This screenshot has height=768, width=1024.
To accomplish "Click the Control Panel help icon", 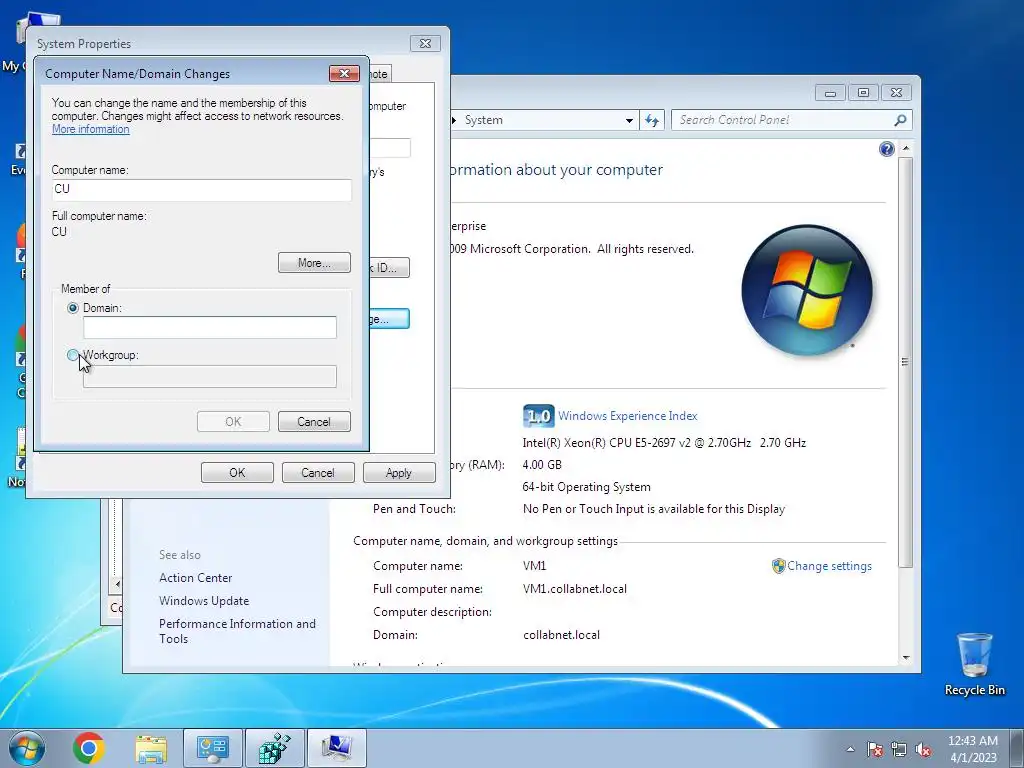I will [x=886, y=150].
